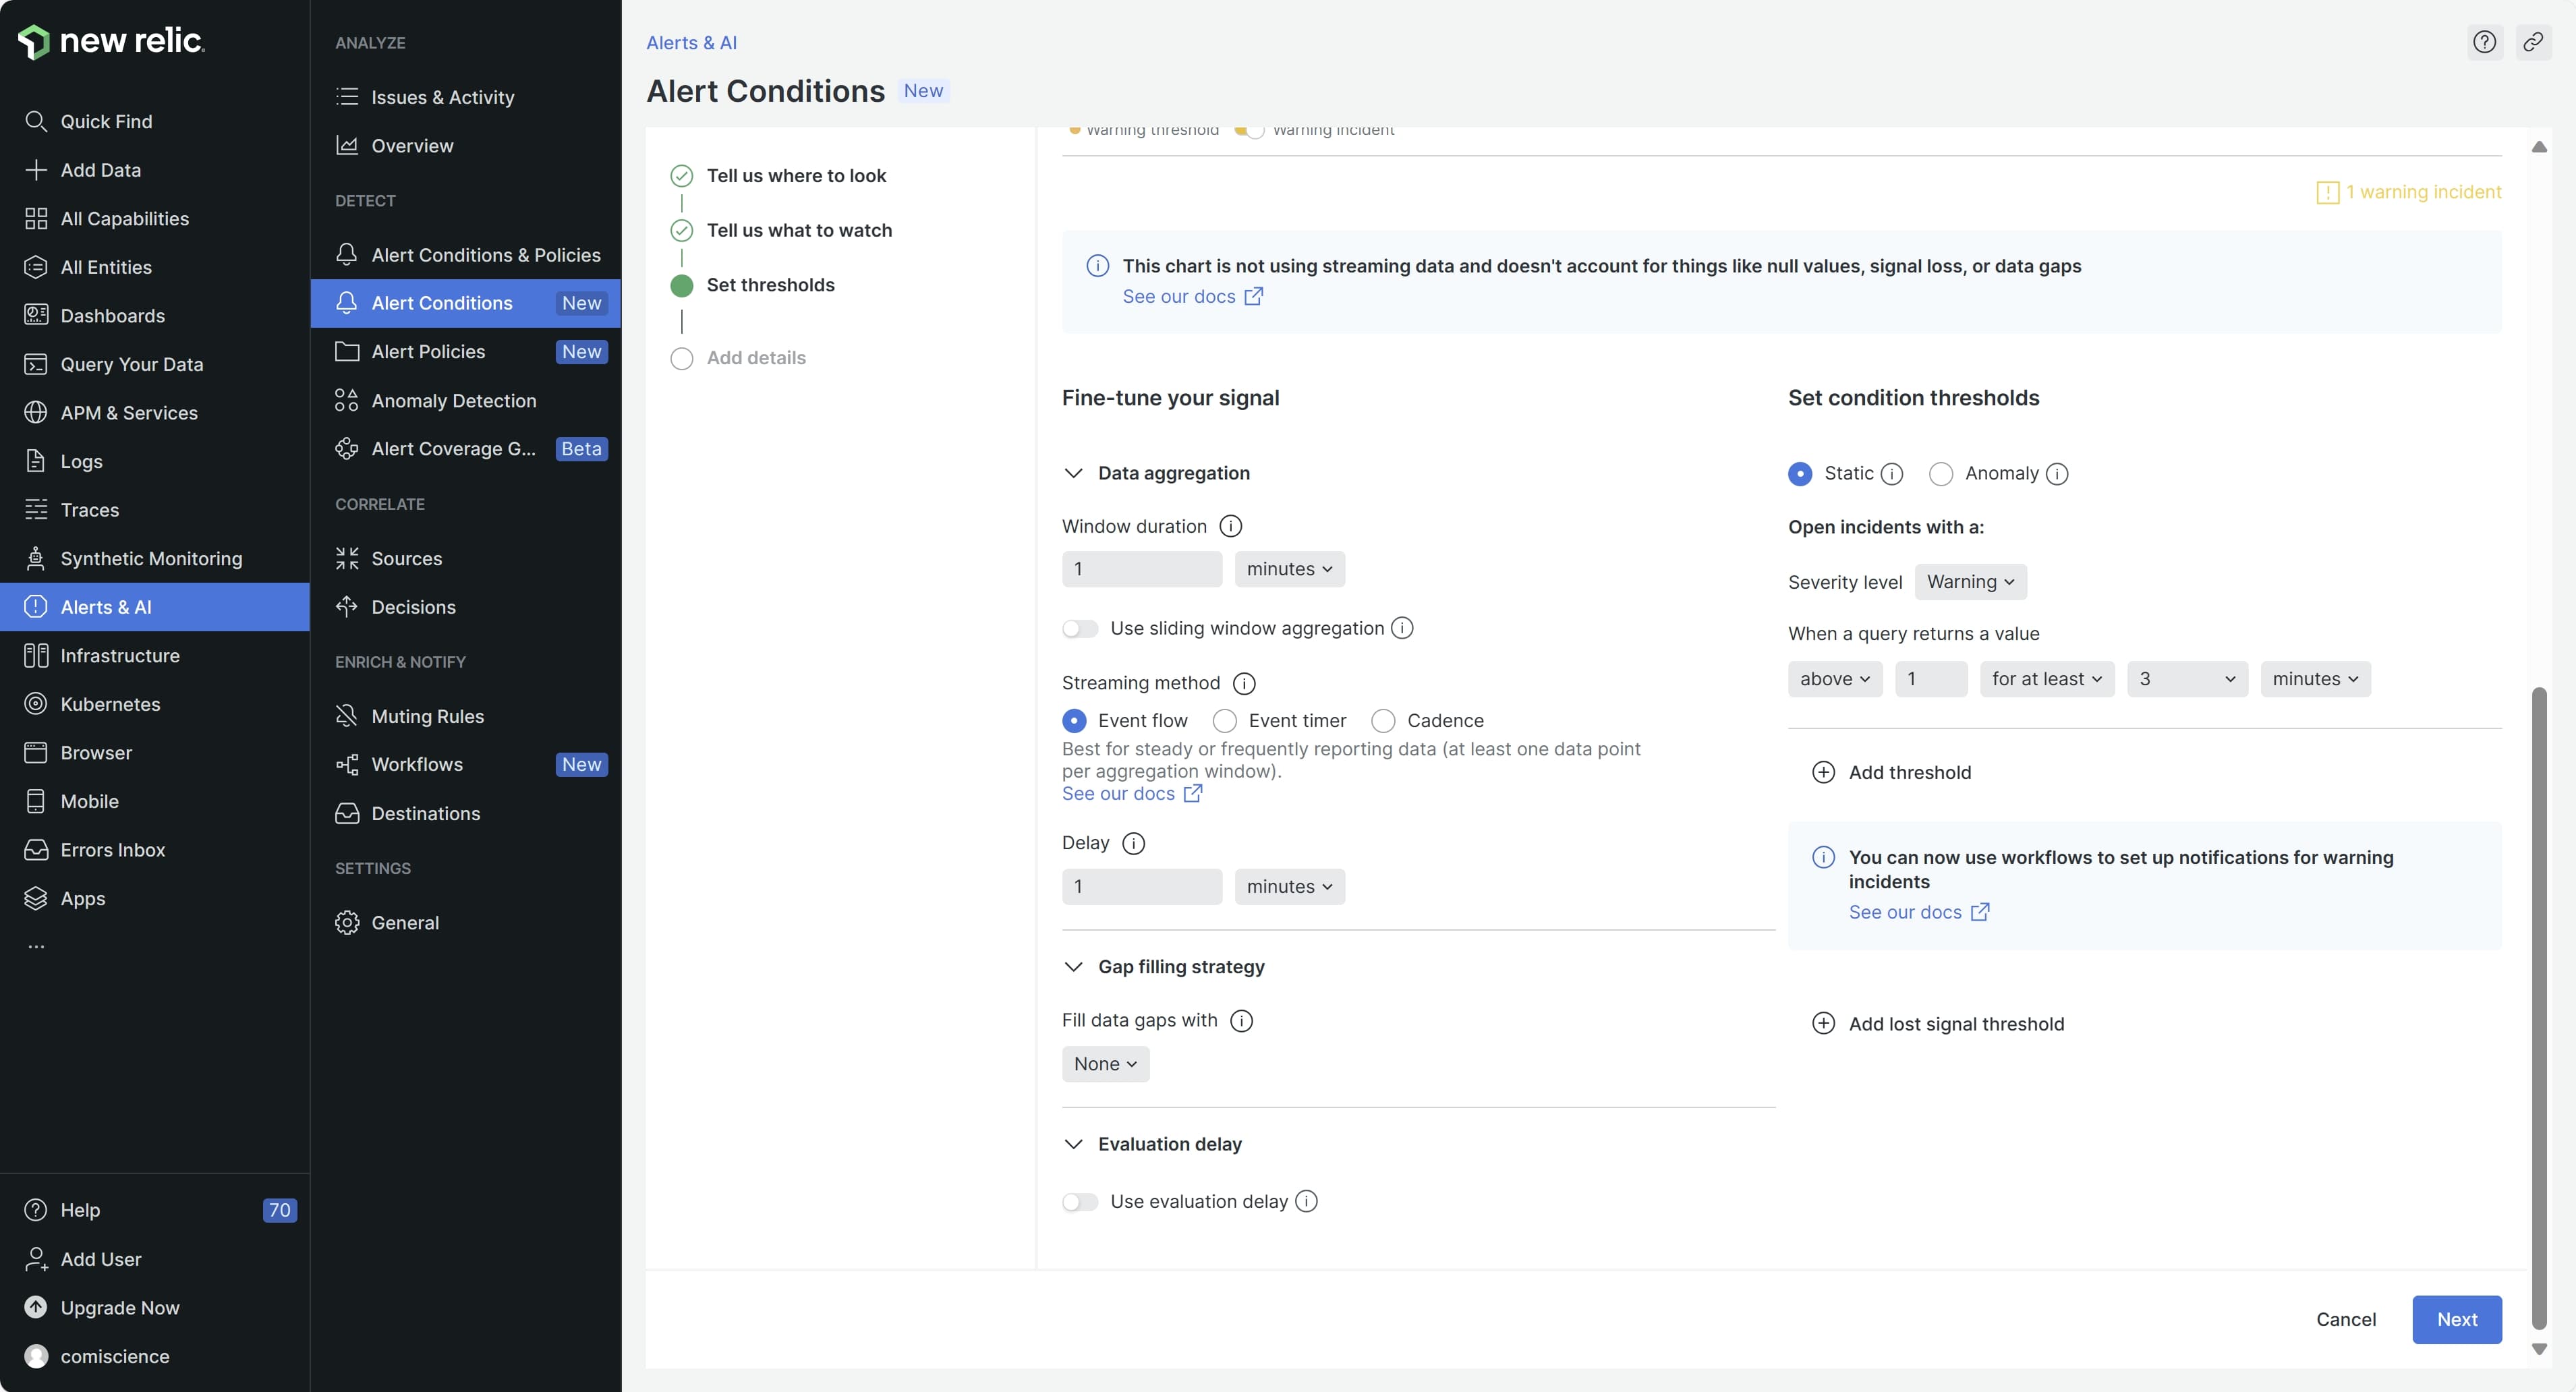Collapse the Data aggregation section
The image size is (2576, 1392).
(1073, 473)
